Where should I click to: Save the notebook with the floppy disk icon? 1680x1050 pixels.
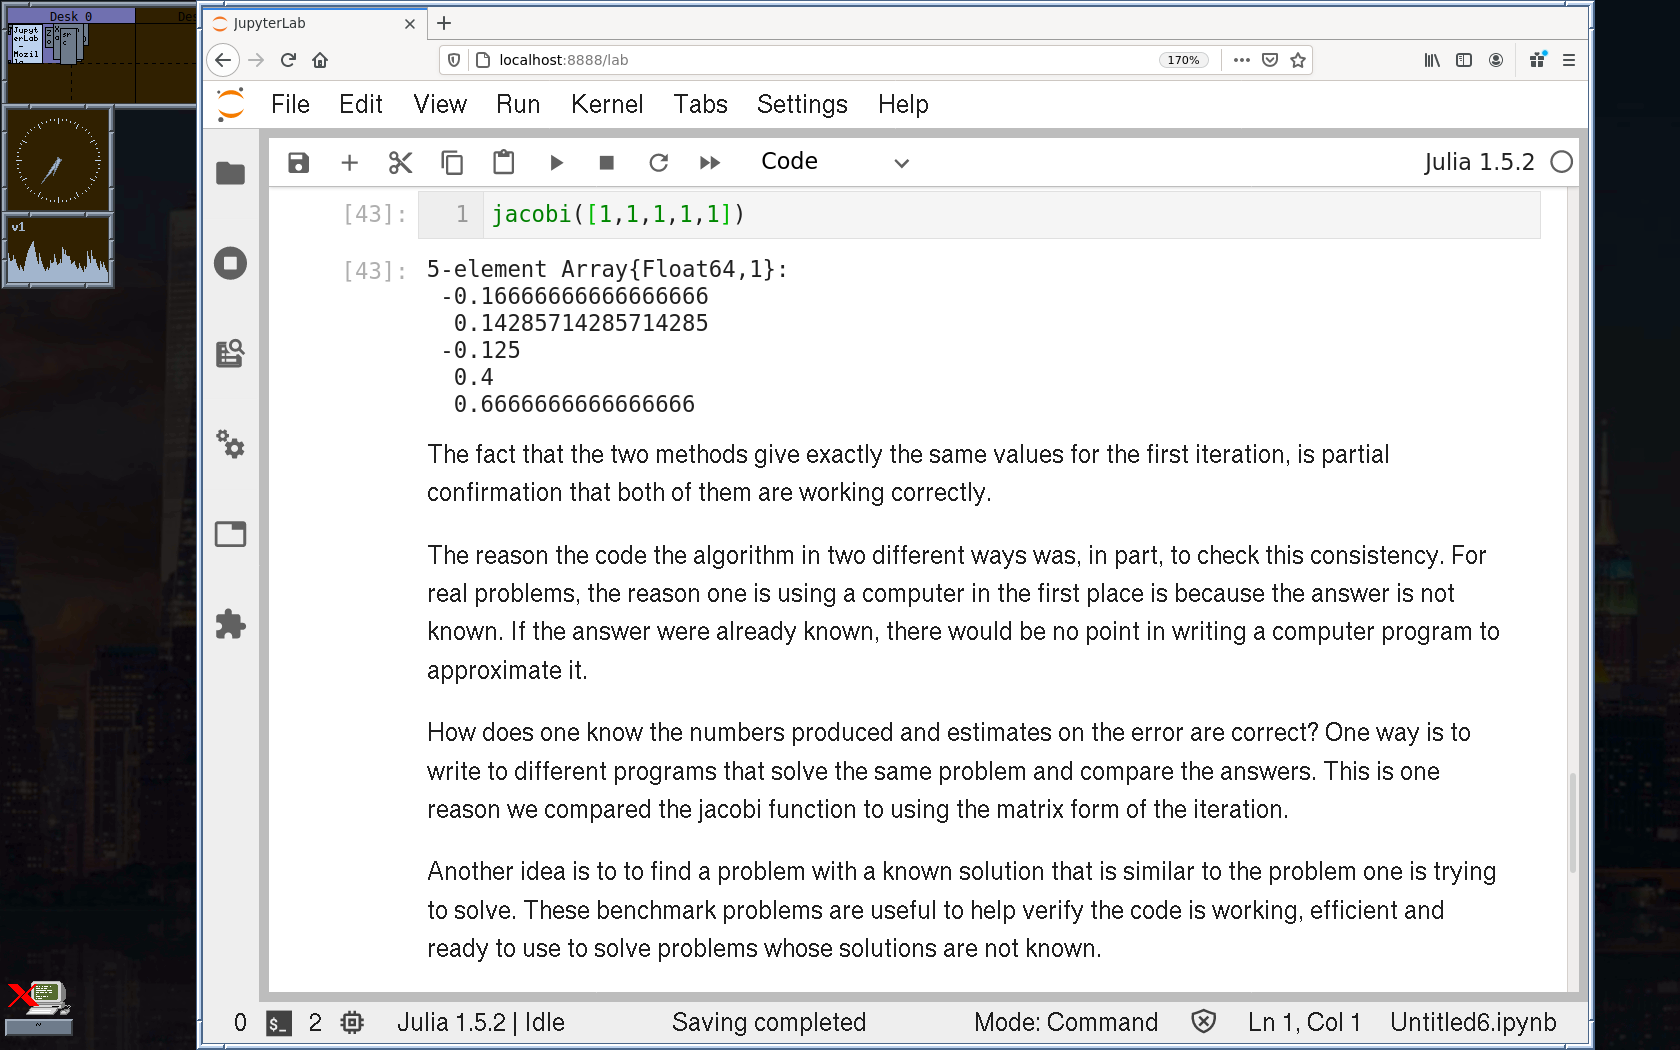click(298, 163)
